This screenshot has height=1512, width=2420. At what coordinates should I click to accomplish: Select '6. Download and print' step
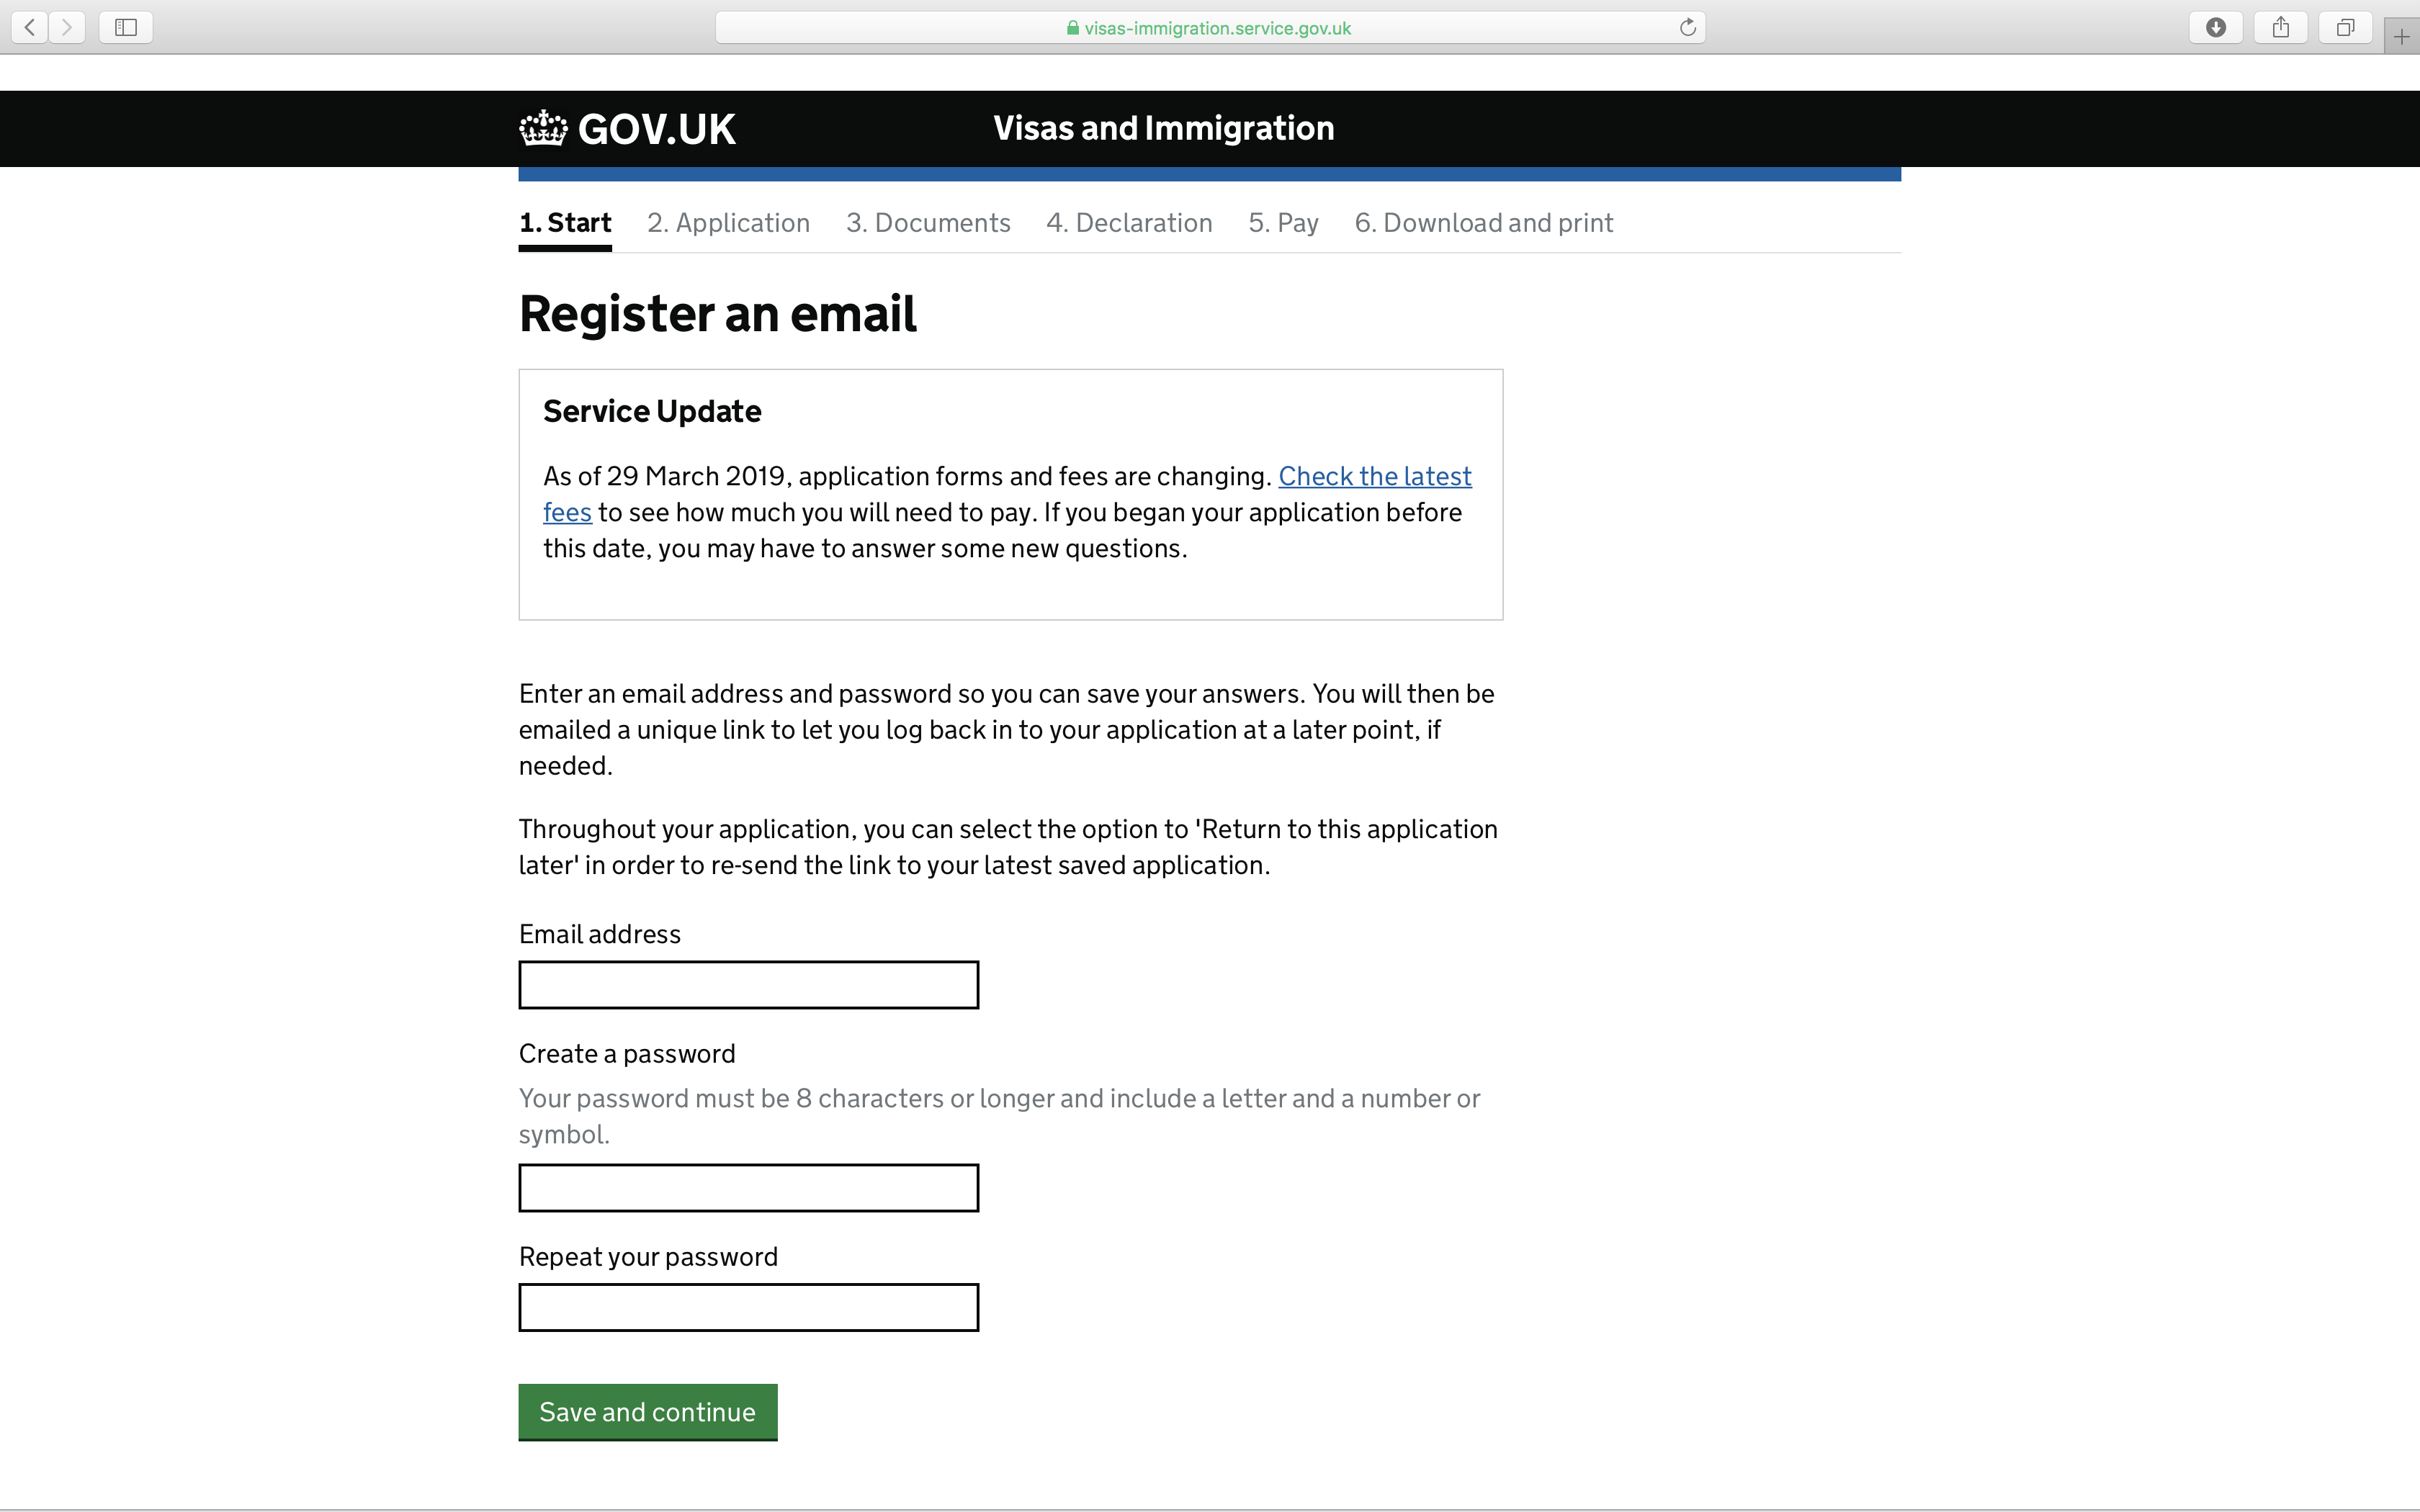(1483, 223)
